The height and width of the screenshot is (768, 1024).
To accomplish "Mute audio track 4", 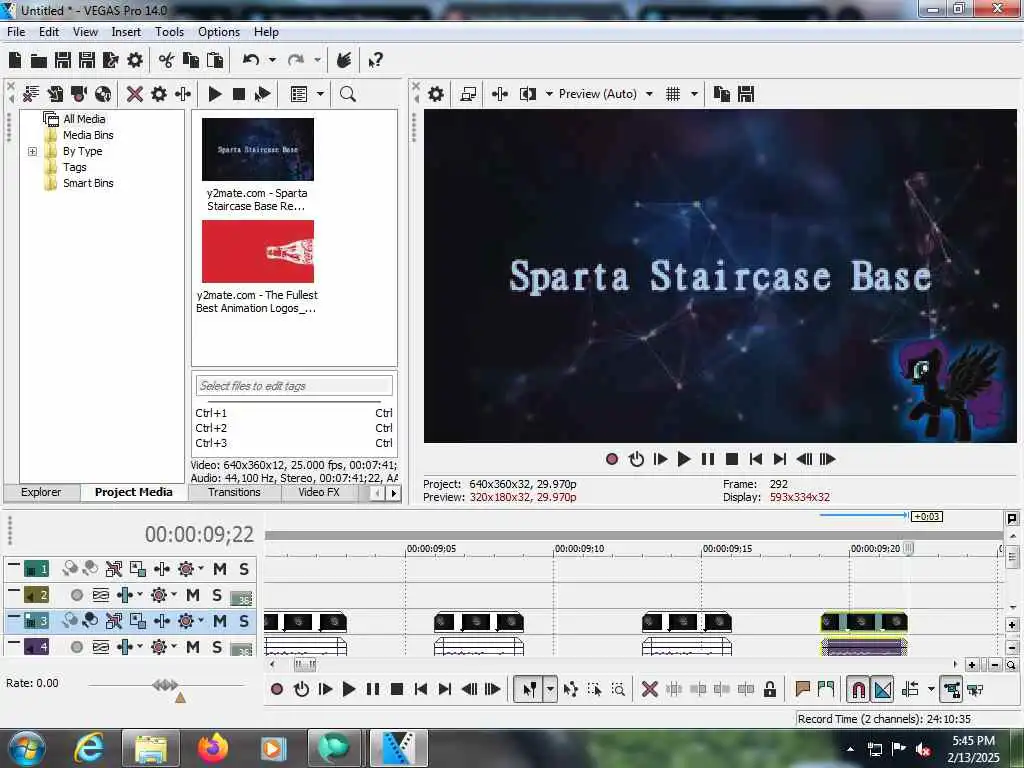I will tap(193, 647).
